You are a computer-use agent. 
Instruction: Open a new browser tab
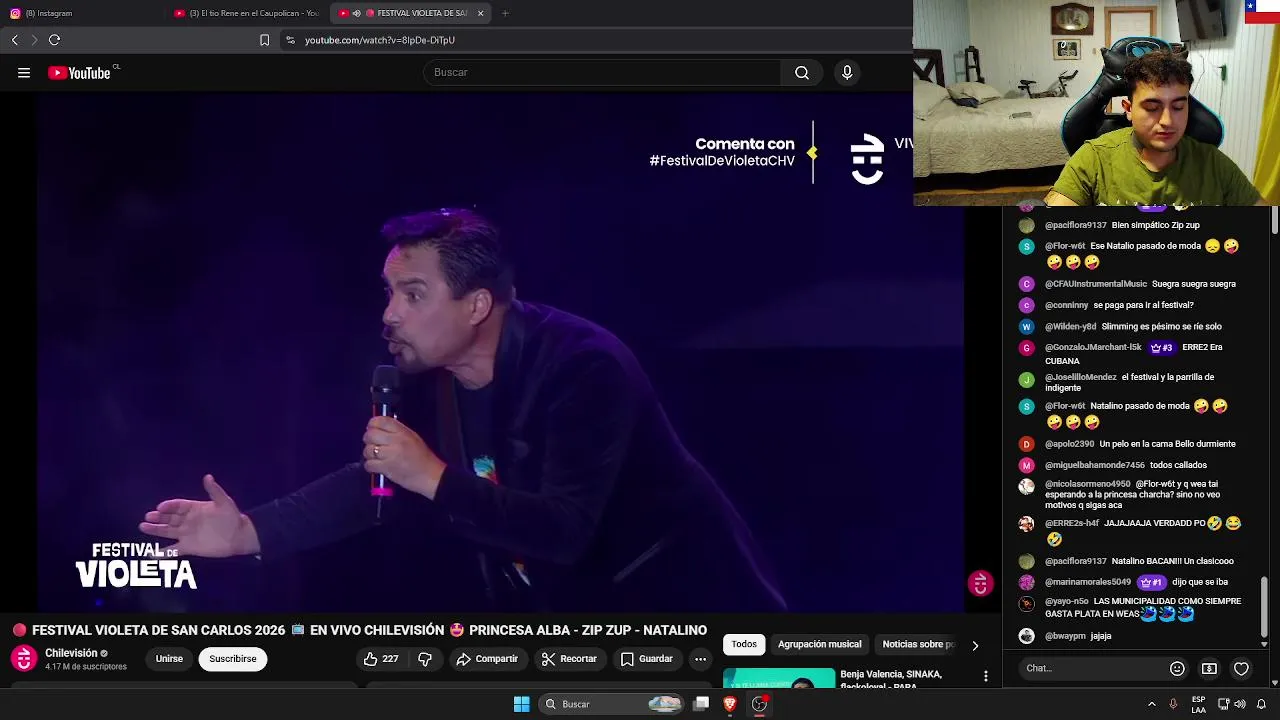click(505, 13)
